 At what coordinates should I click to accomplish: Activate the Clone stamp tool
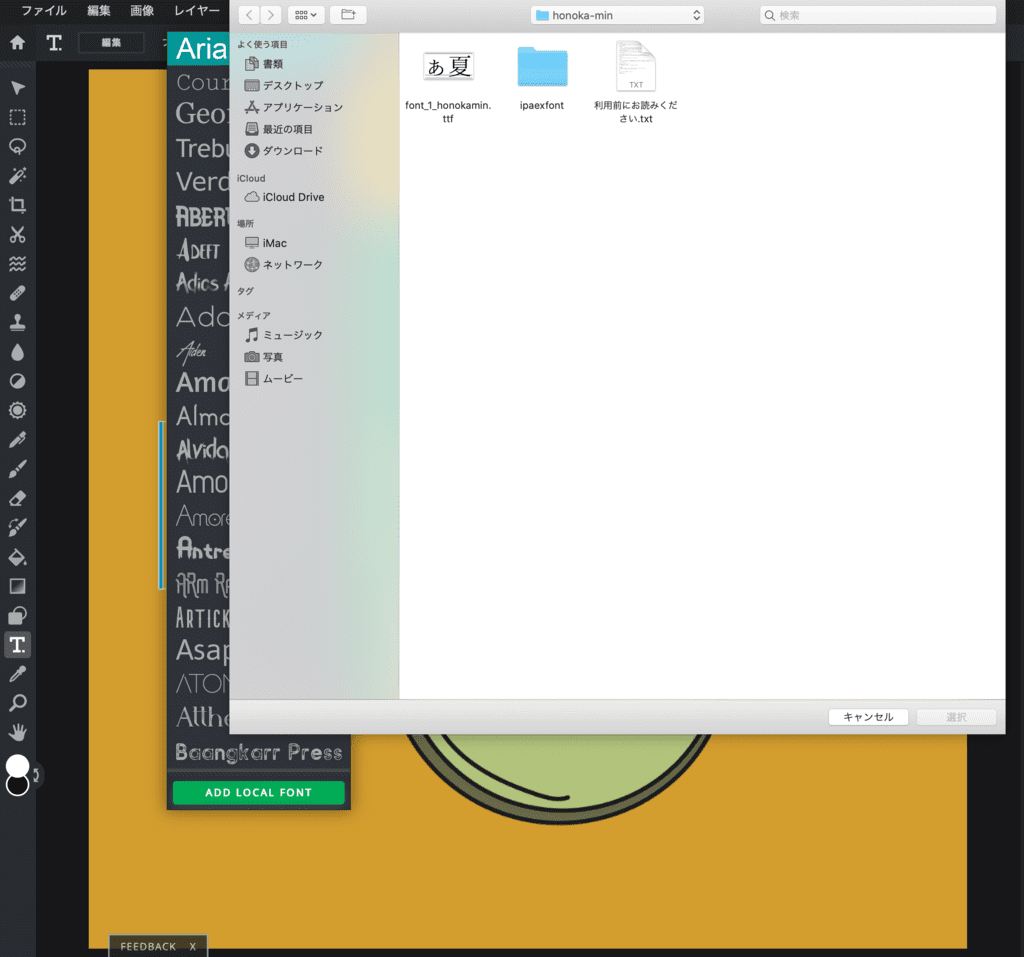pos(16,322)
